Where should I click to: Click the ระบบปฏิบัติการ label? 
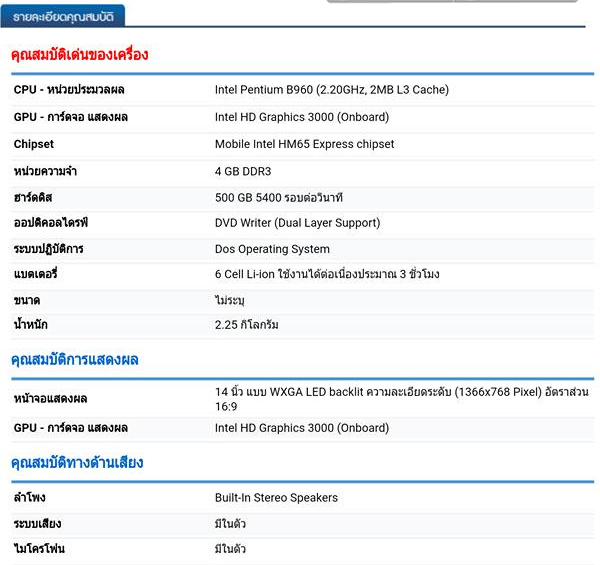49,249
